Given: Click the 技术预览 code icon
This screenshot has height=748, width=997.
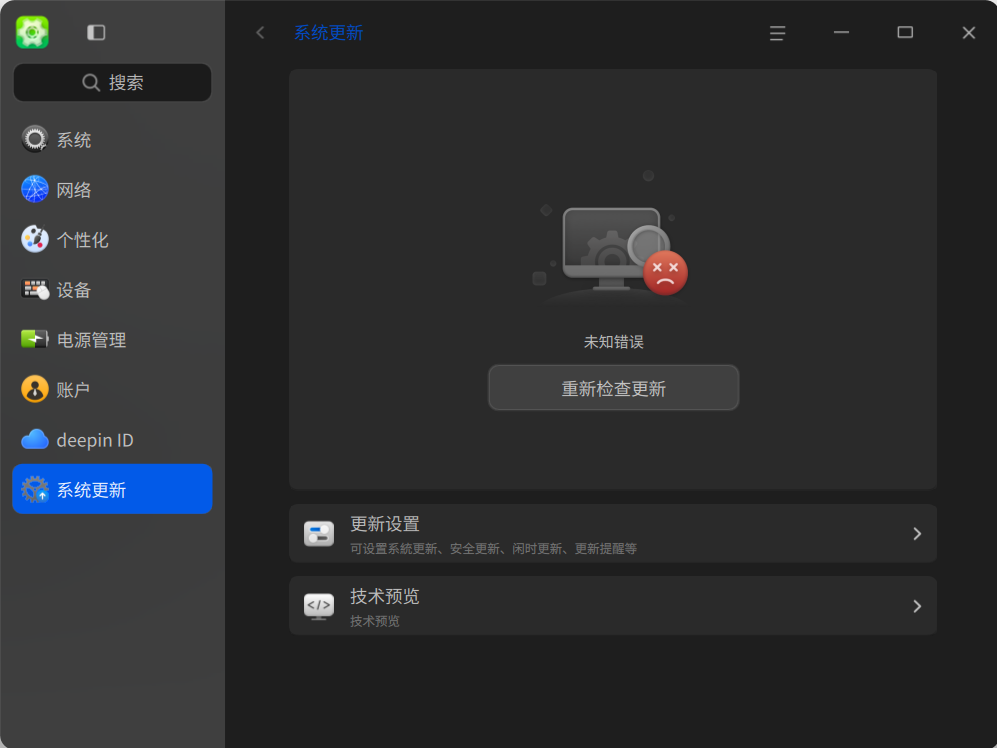Looking at the screenshot, I should coord(318,605).
